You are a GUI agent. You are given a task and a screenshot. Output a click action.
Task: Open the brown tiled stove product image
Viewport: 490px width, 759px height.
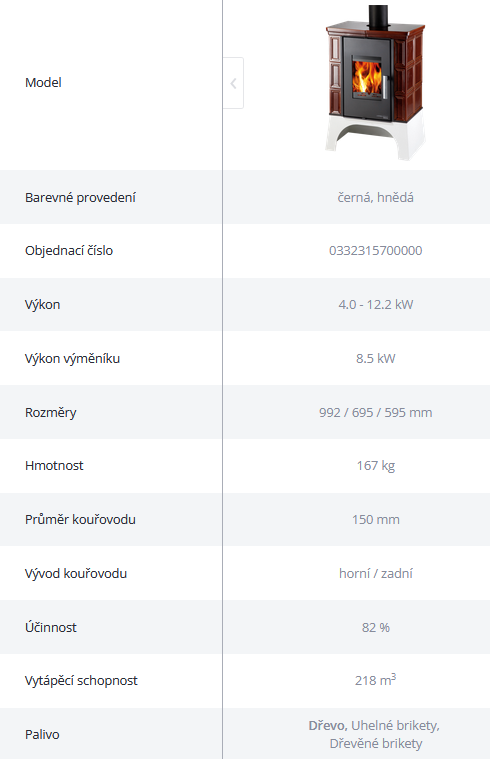[x=375, y=83]
